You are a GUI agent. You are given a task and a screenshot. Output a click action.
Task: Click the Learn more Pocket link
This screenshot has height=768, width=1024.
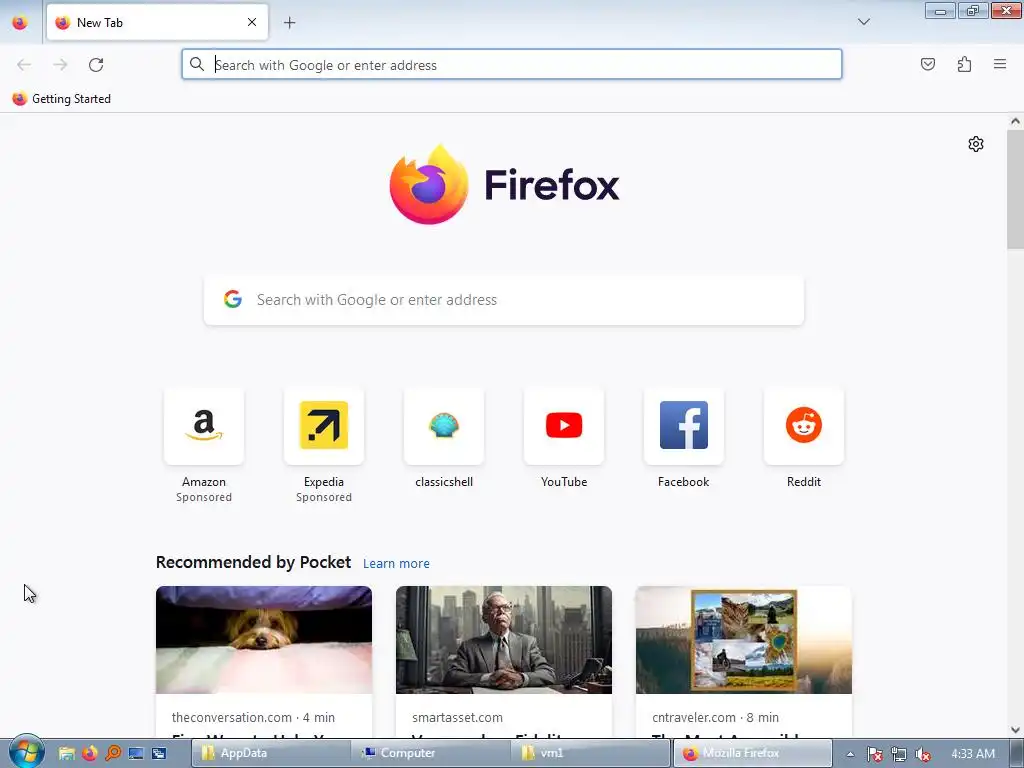[x=396, y=564]
